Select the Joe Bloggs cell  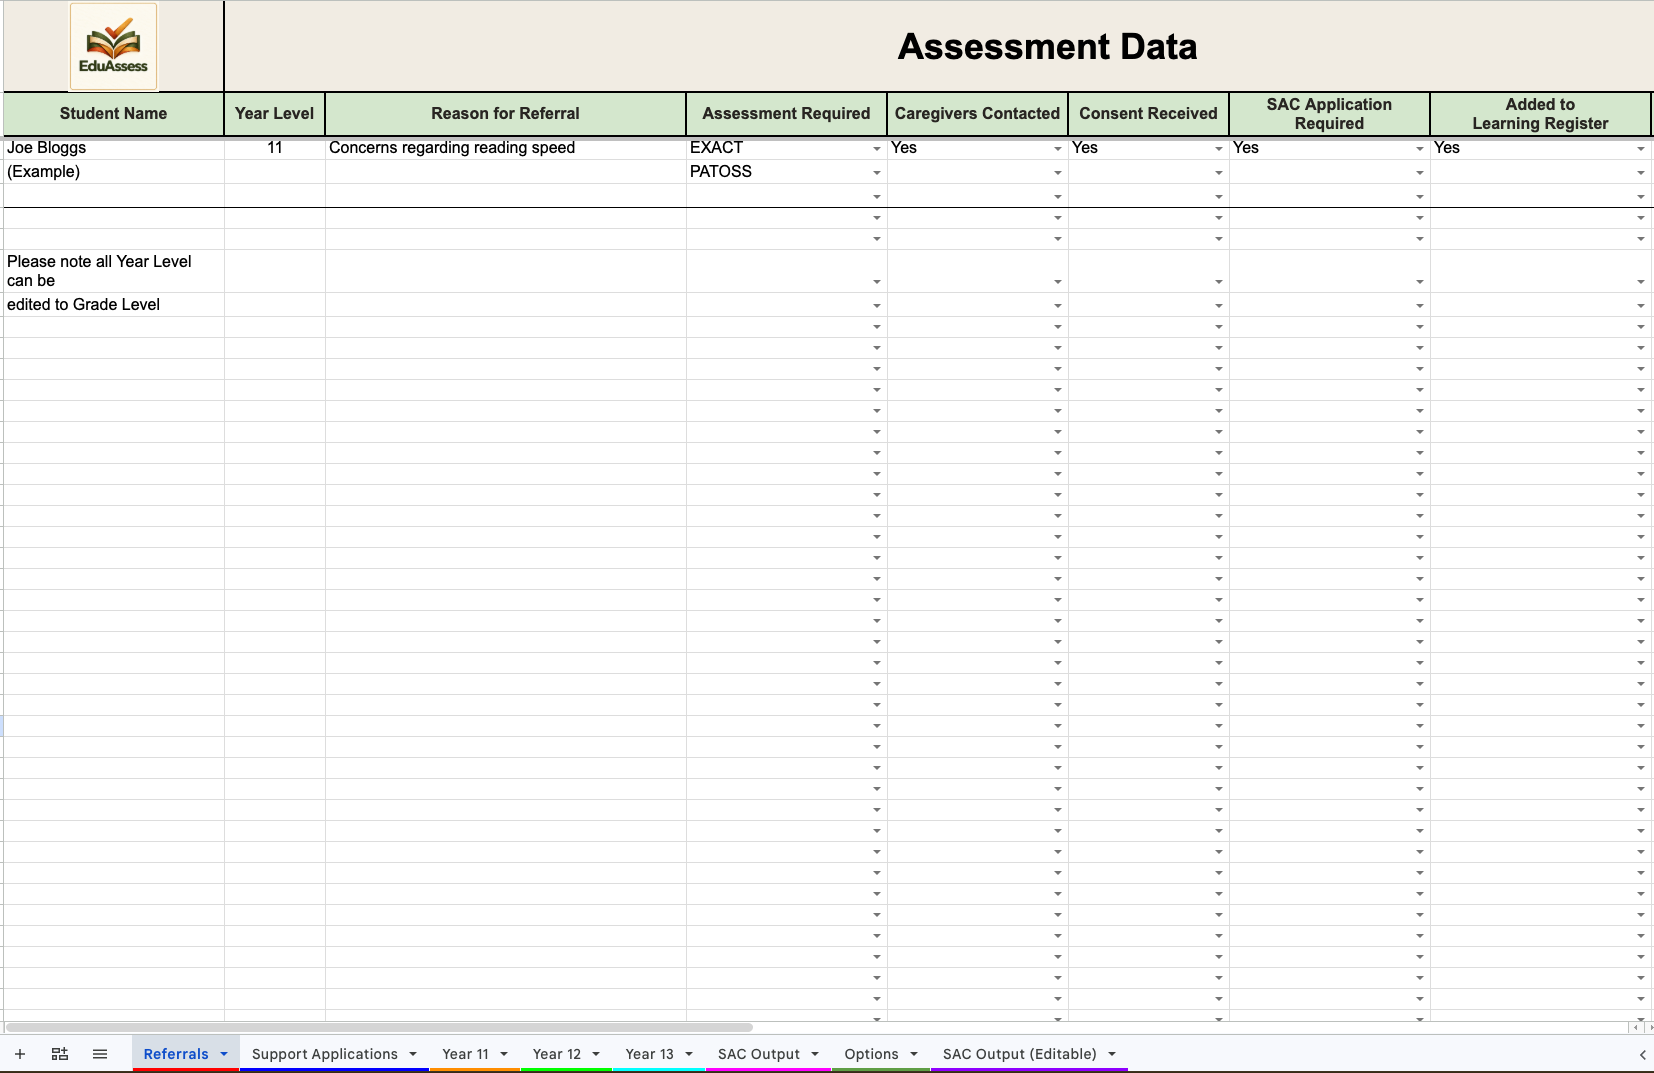tap(113, 148)
